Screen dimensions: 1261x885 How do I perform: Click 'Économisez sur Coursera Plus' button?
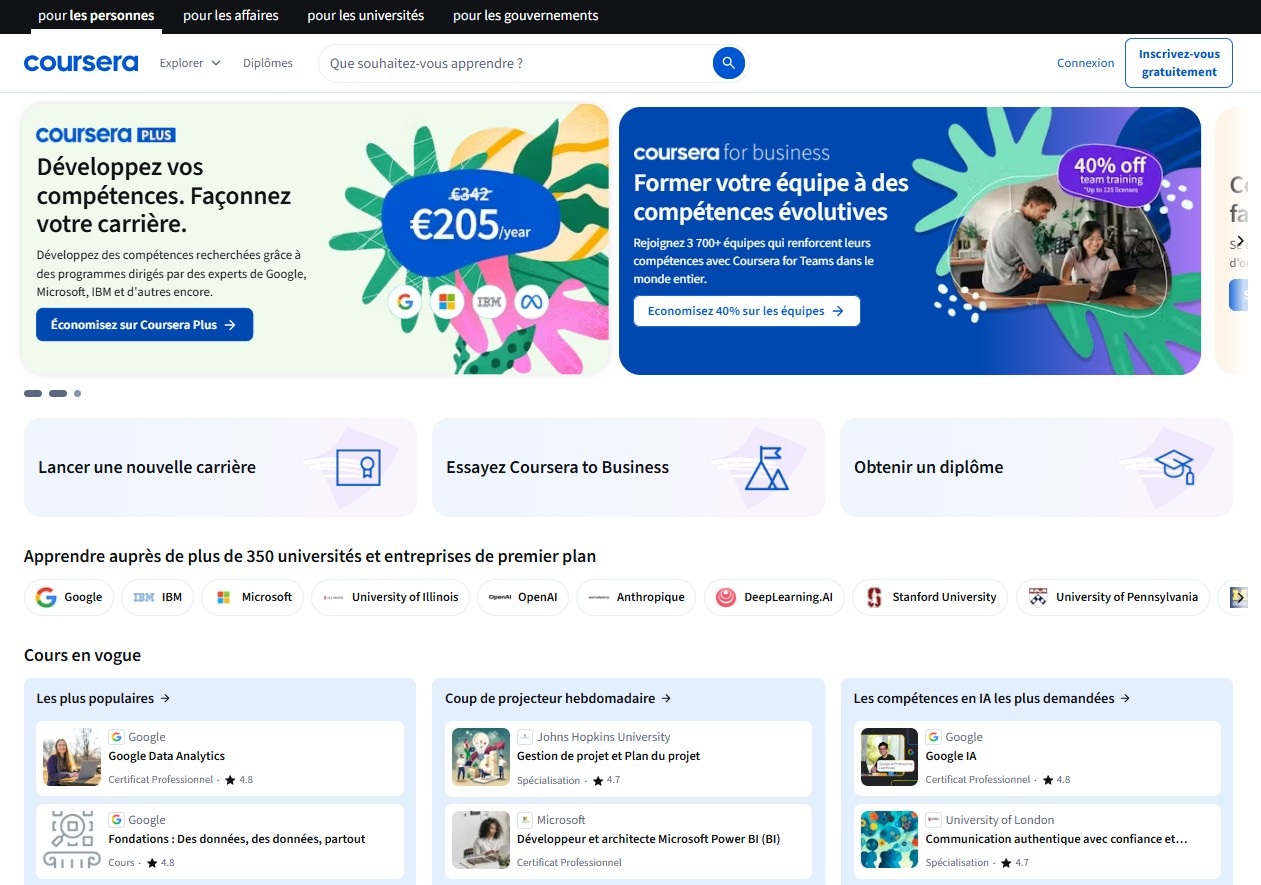click(x=144, y=325)
